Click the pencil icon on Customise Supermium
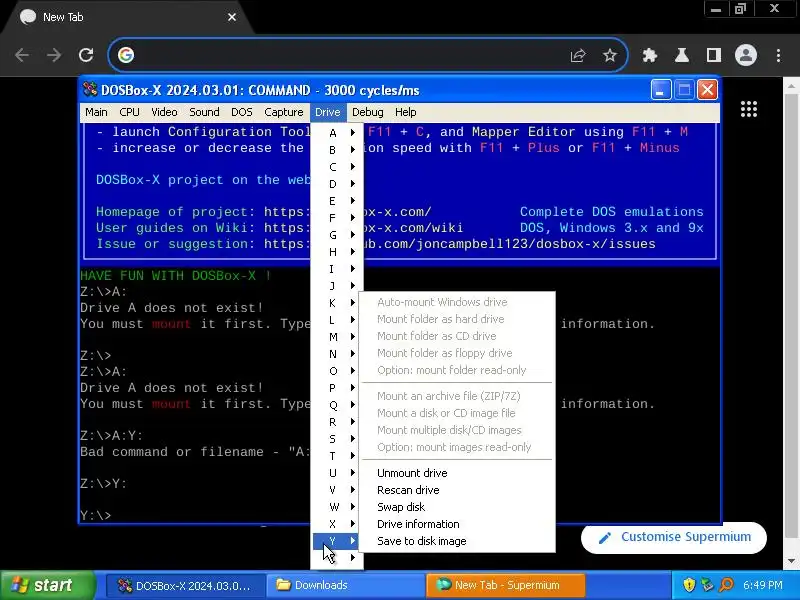This screenshot has width=800, height=600. click(605, 538)
